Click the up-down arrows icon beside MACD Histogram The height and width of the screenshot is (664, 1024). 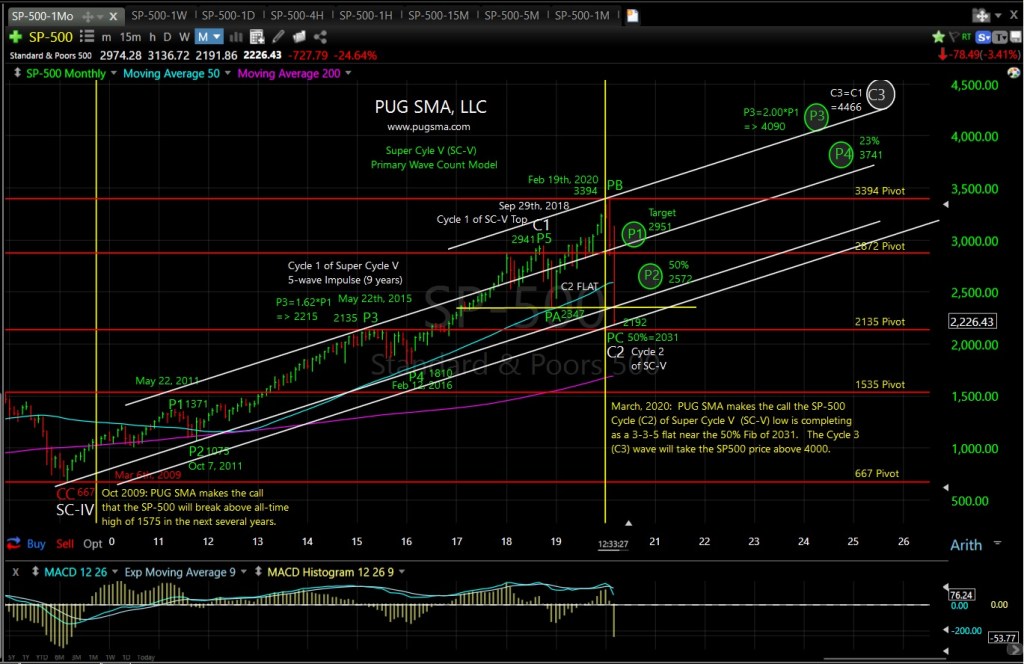pos(259,572)
